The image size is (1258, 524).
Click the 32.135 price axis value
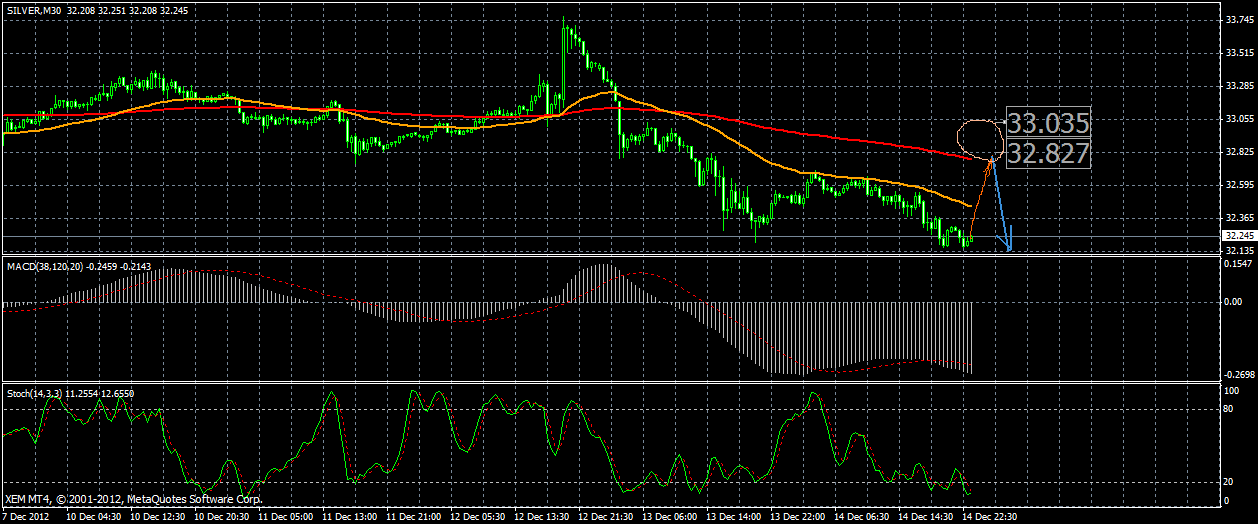(x=1238, y=250)
